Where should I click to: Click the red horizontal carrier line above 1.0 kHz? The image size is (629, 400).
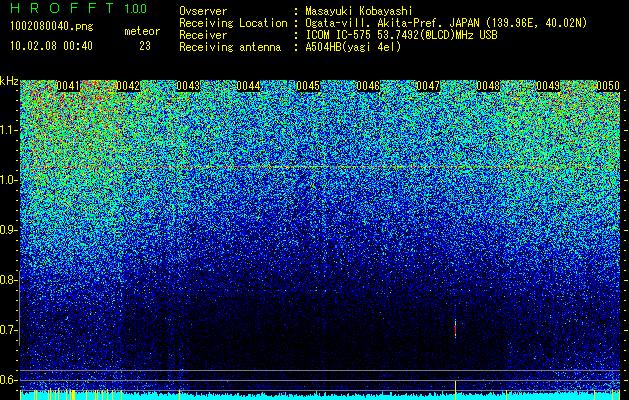point(320,166)
